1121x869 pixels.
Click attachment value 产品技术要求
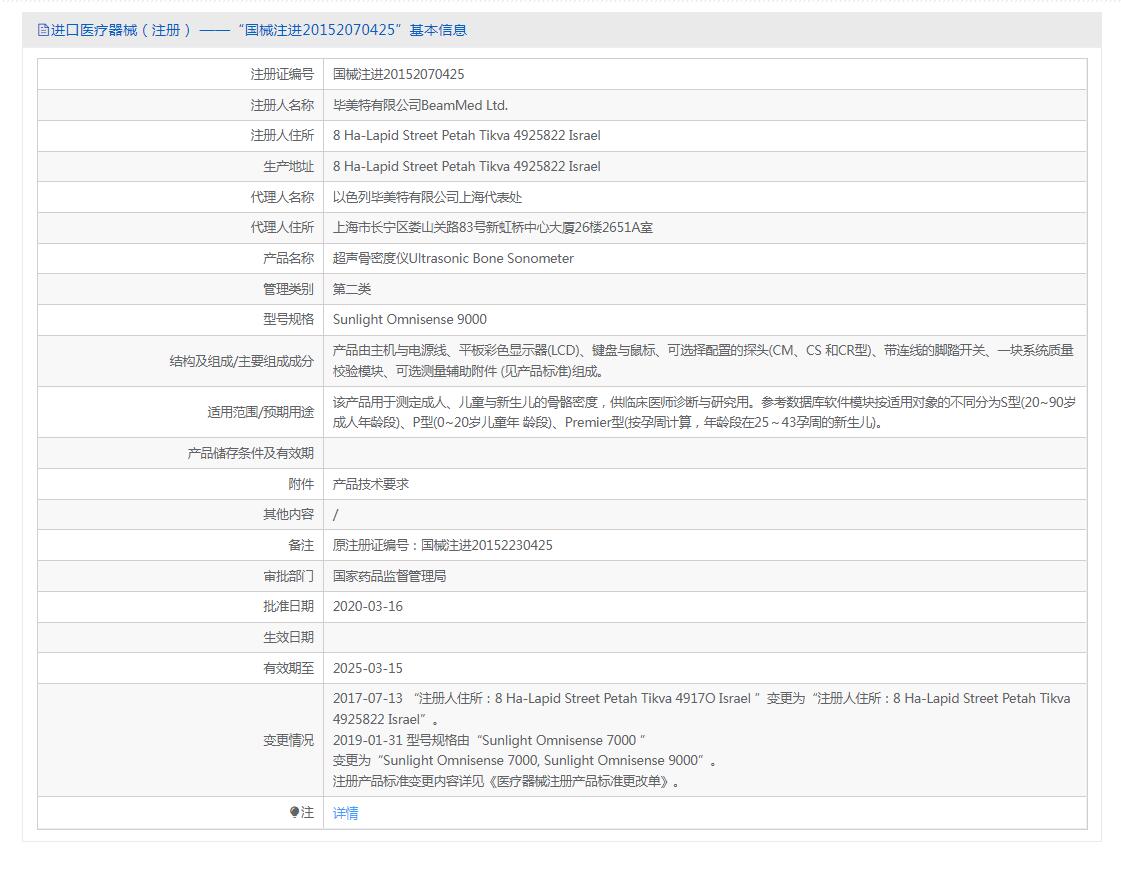coord(370,484)
